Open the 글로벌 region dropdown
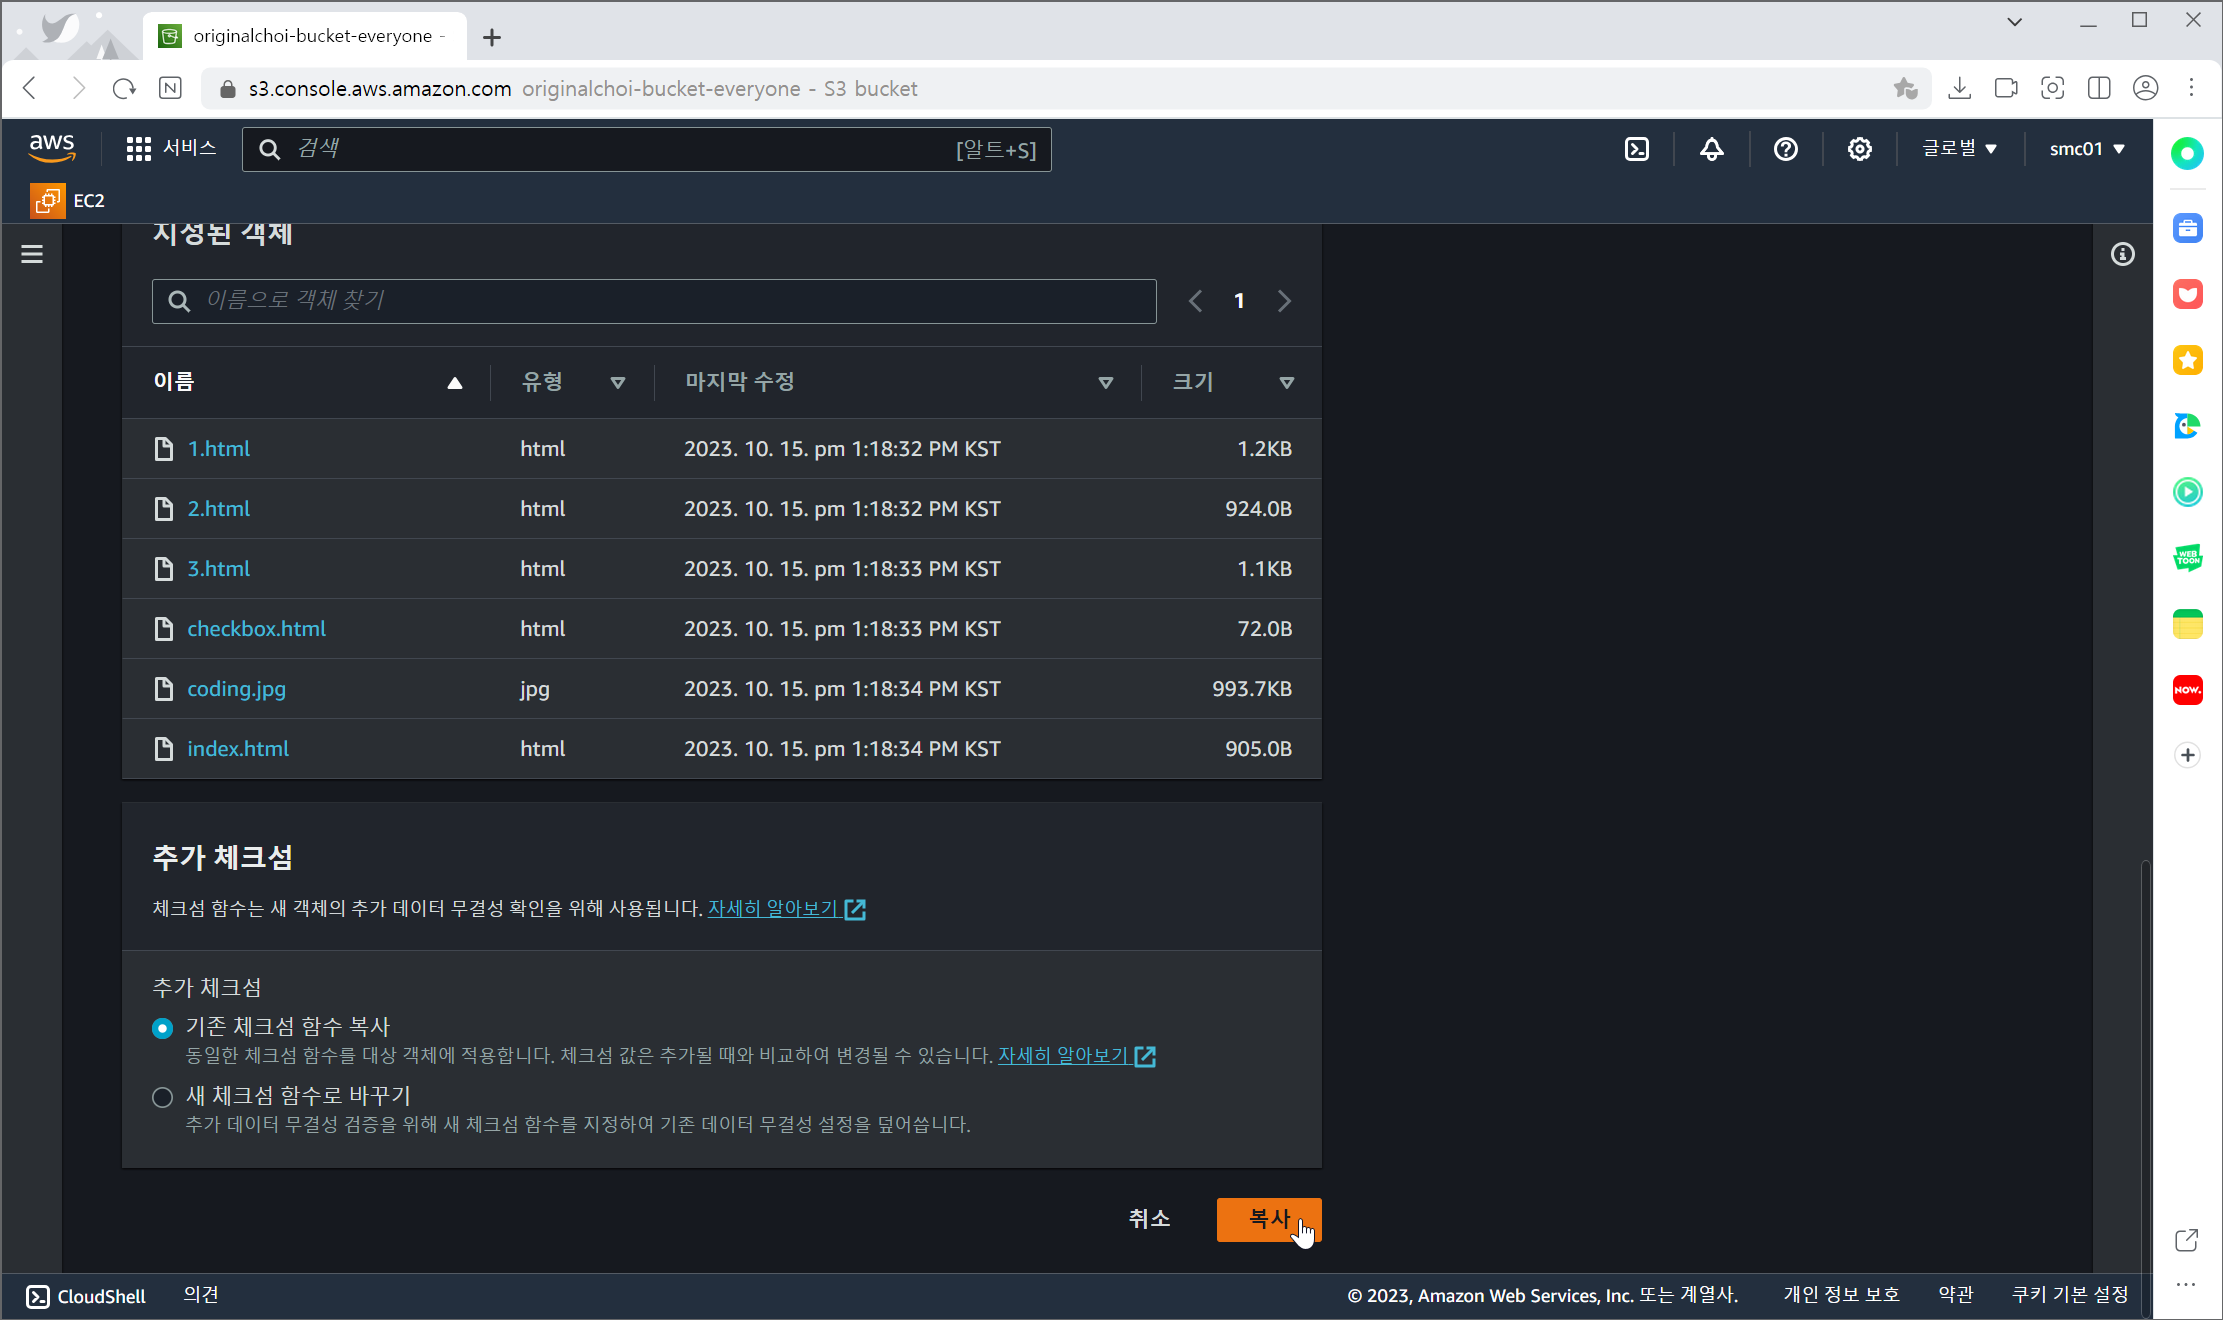This screenshot has height=1320, width=2223. click(1959, 149)
